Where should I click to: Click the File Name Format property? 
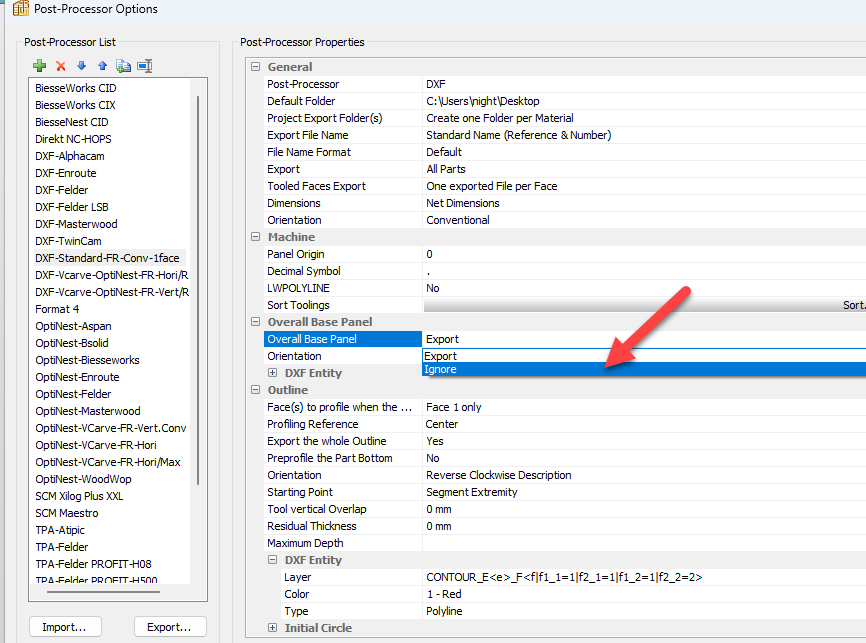point(309,152)
